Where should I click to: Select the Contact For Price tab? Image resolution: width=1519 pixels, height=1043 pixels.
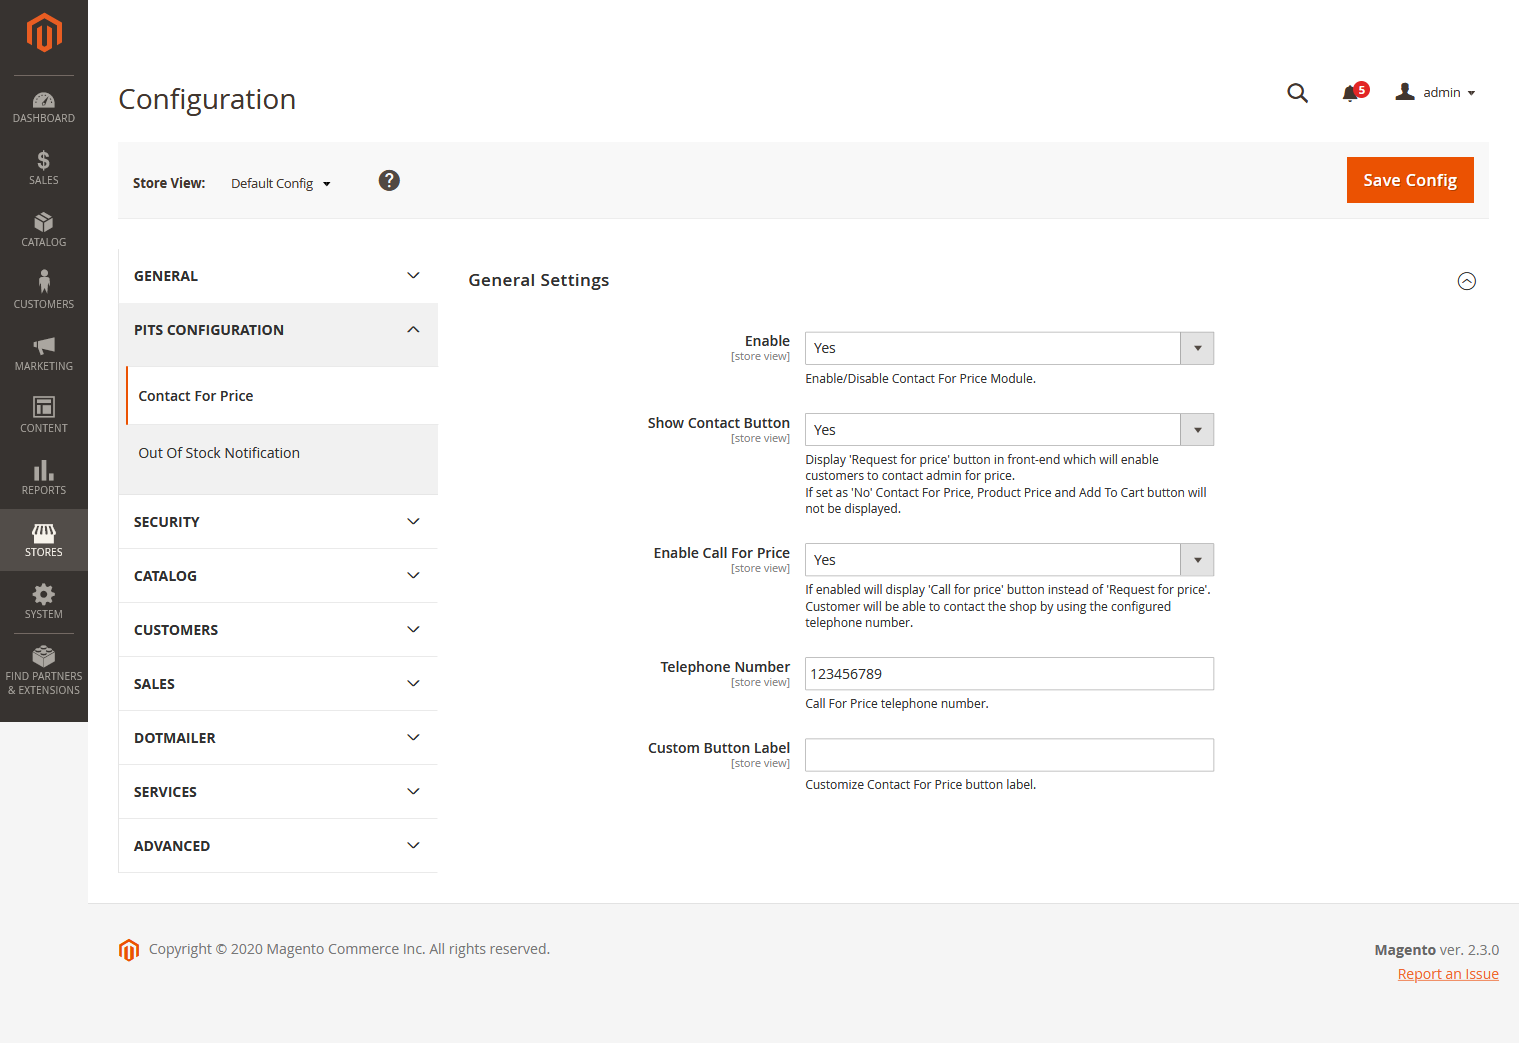[x=196, y=396]
